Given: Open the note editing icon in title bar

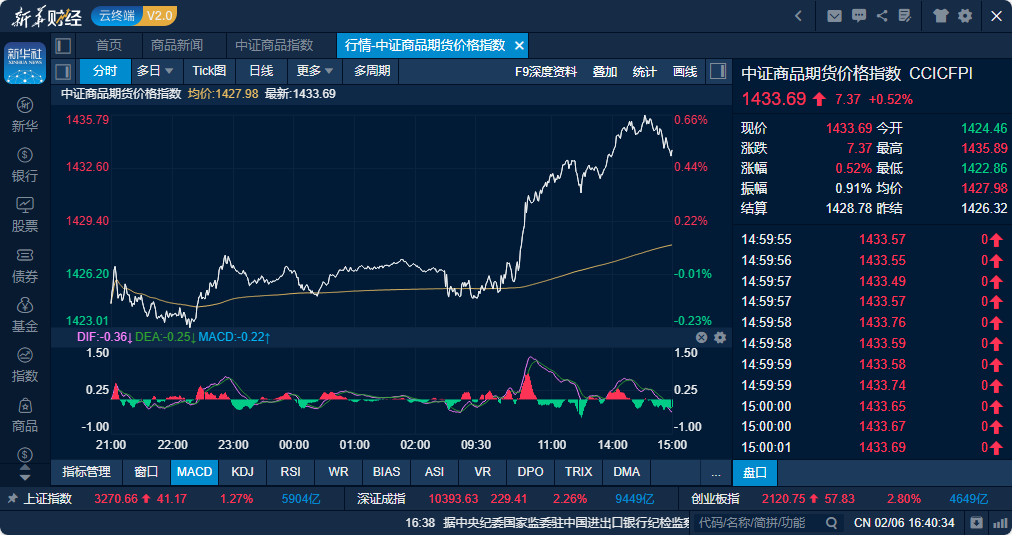Looking at the screenshot, I should click(905, 16).
